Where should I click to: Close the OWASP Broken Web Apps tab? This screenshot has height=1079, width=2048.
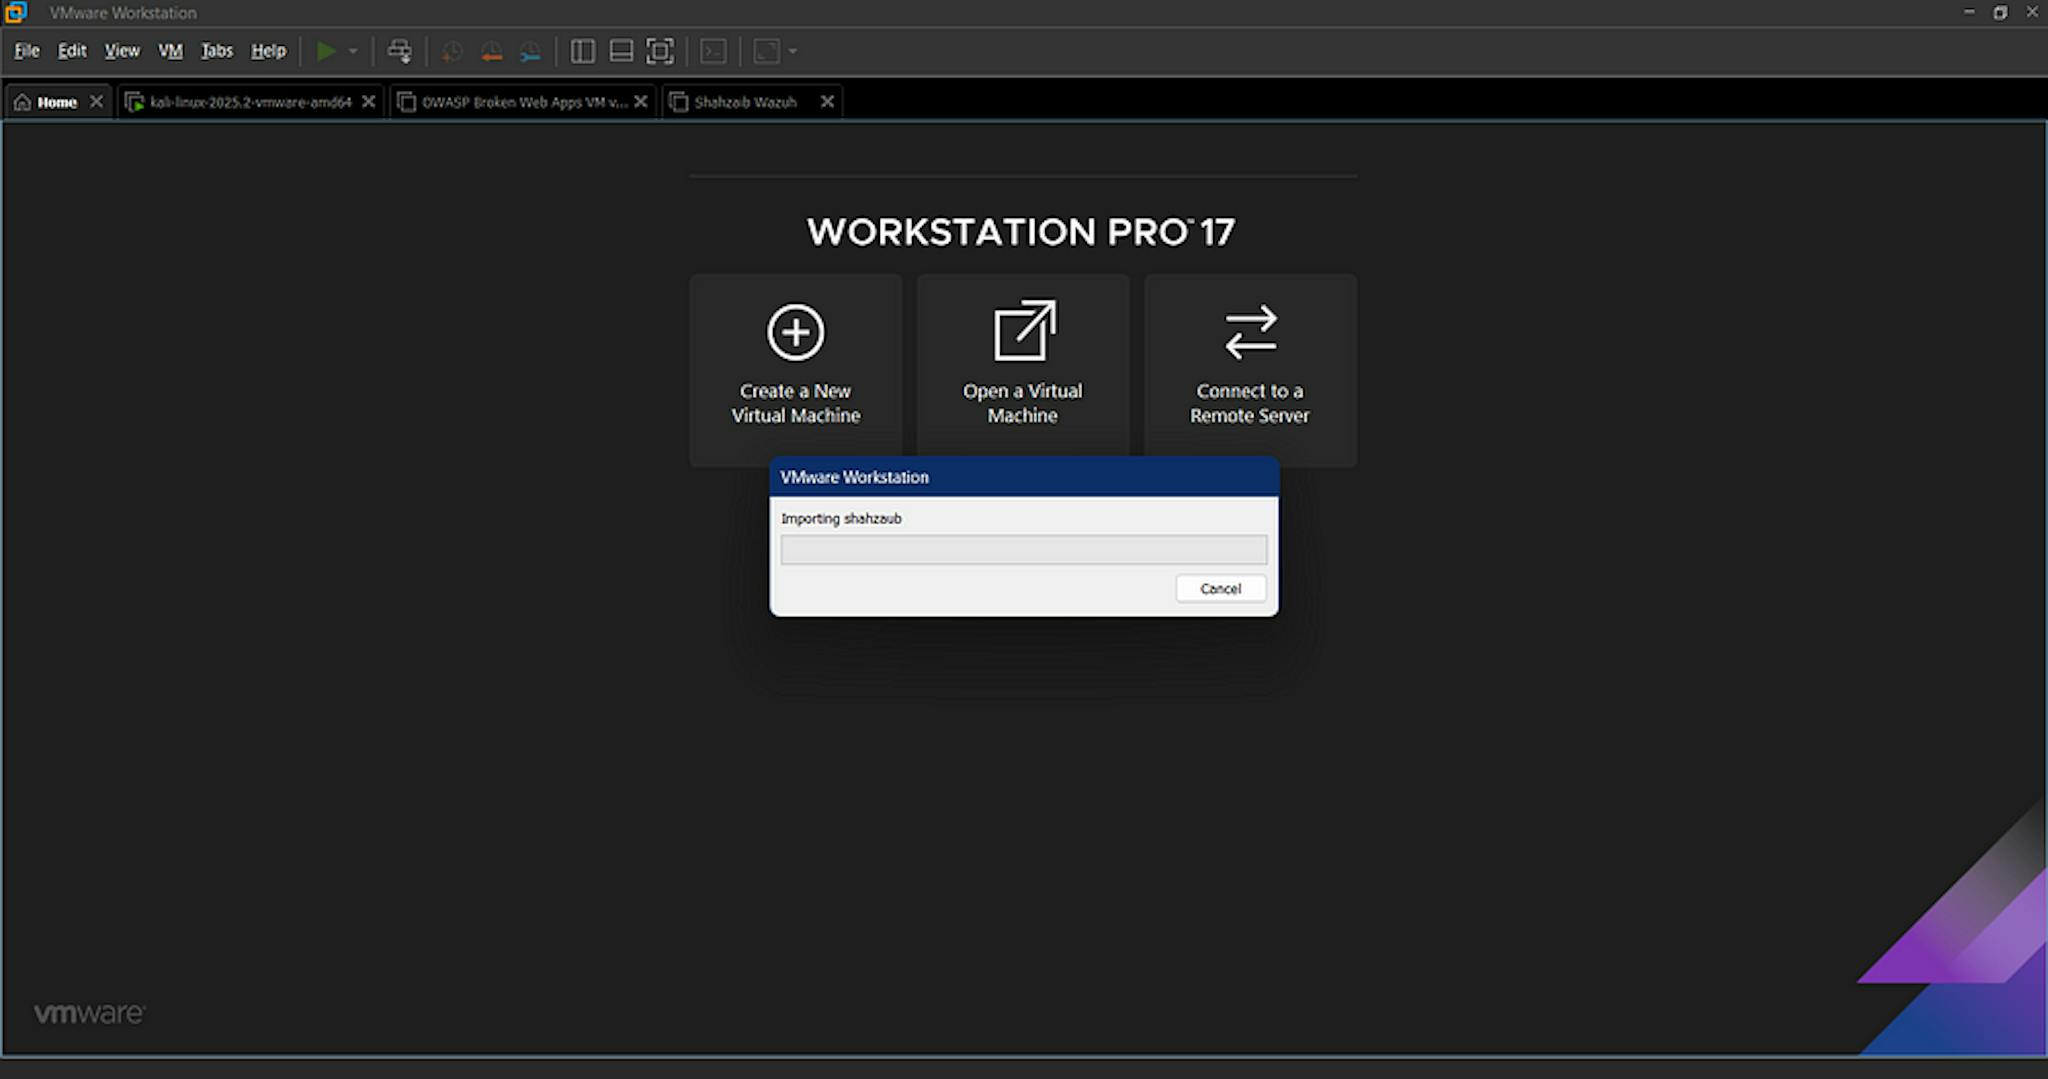(641, 101)
